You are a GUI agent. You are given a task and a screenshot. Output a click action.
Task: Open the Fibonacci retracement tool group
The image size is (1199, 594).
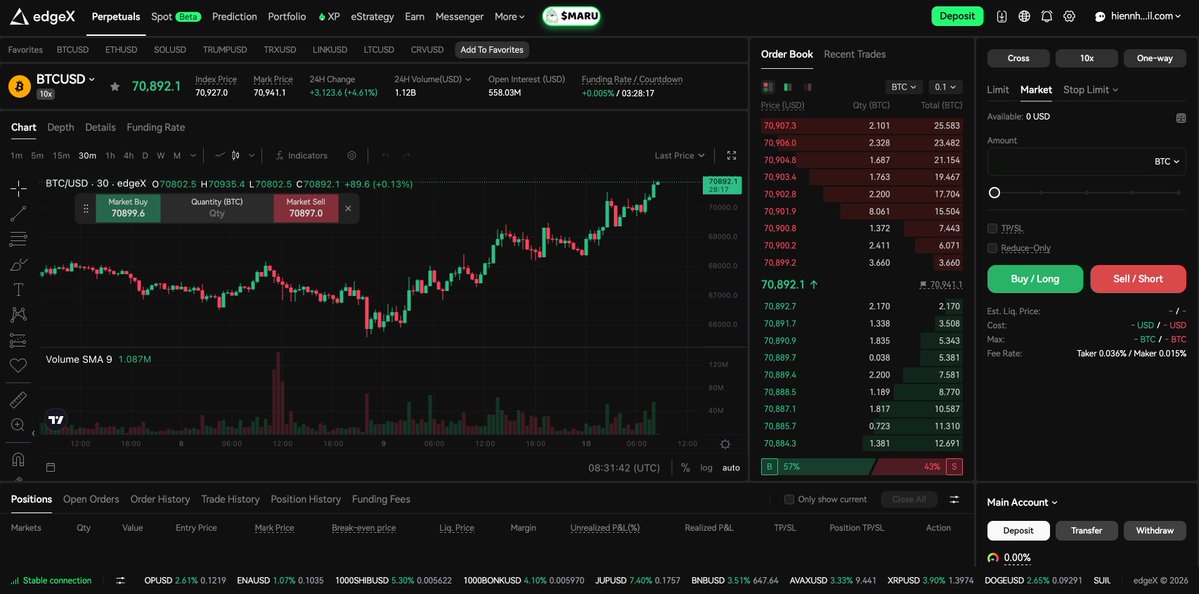point(18,239)
